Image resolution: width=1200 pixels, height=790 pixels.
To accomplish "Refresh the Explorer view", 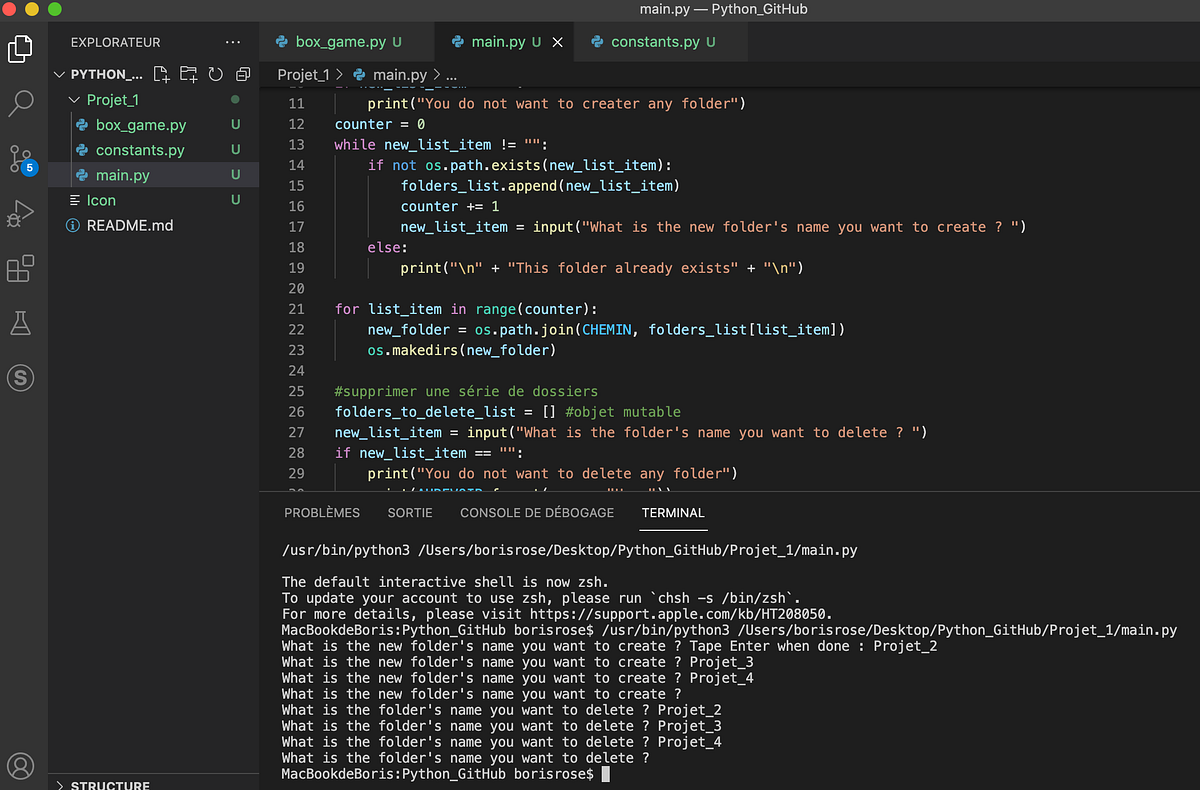I will tap(215, 73).
